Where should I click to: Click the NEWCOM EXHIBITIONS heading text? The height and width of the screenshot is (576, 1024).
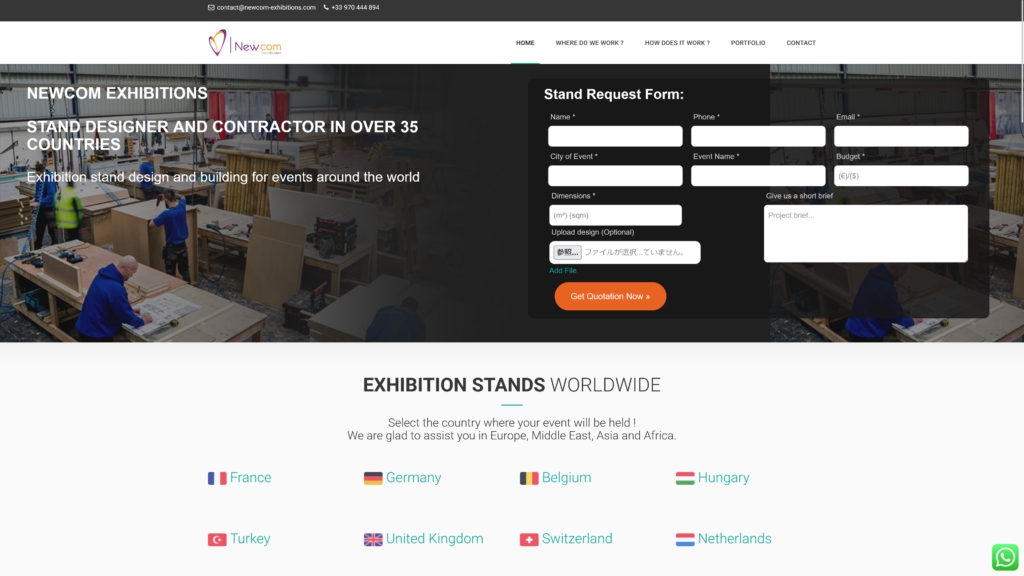117,93
